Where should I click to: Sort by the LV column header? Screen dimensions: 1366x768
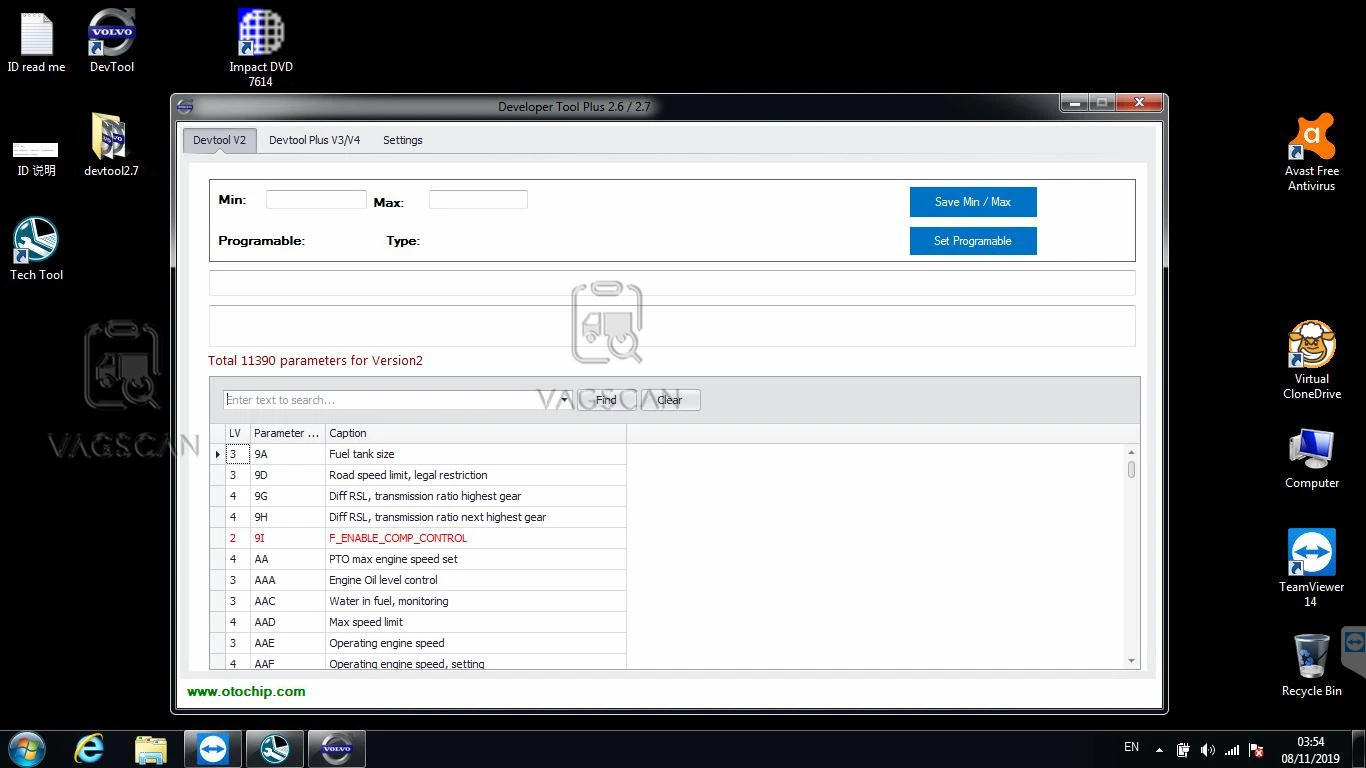click(x=237, y=433)
